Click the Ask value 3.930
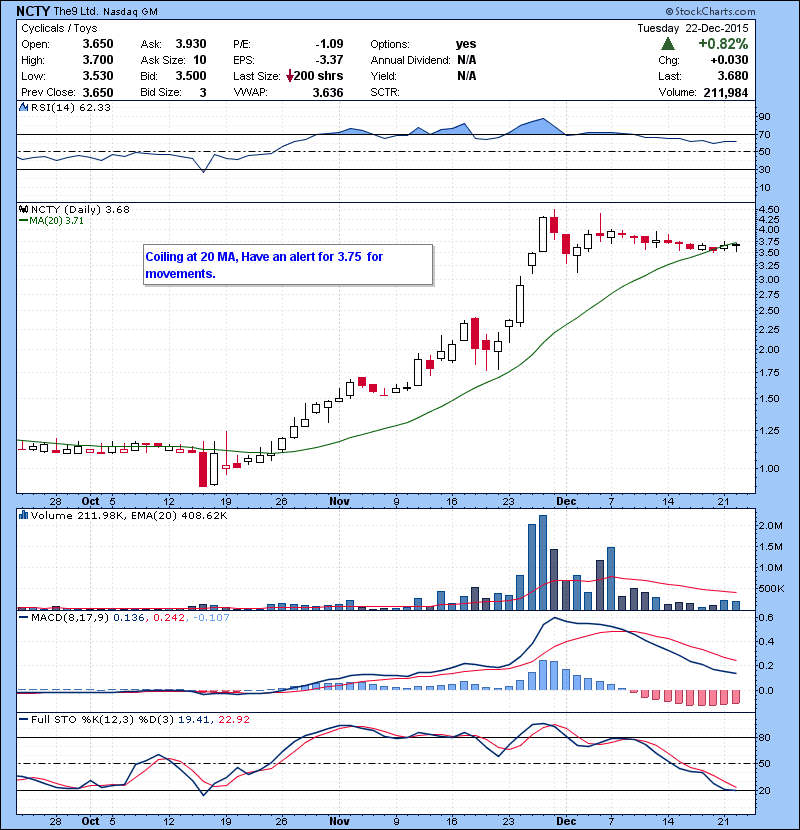 coord(191,44)
